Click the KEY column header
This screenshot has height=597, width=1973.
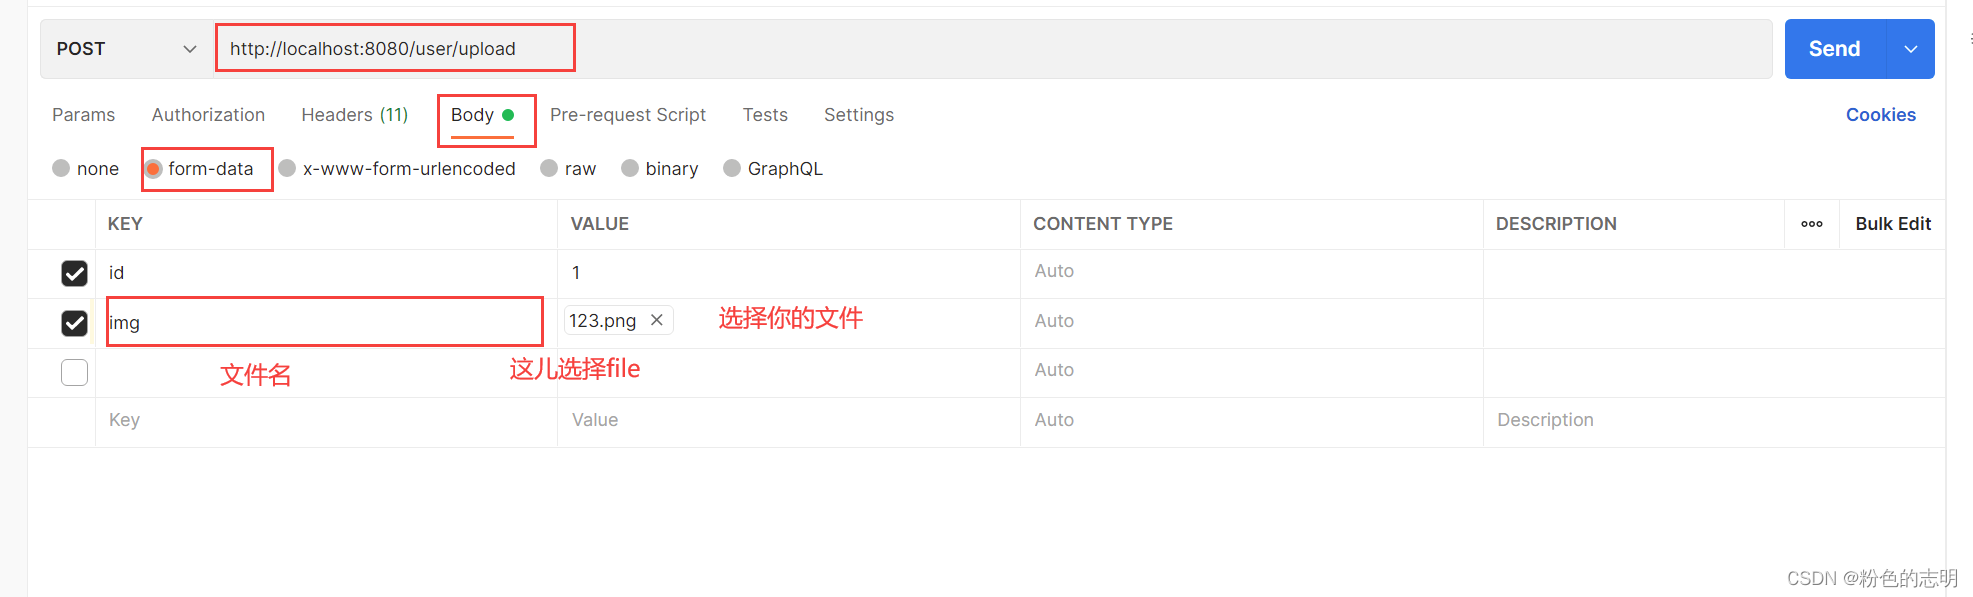click(125, 224)
